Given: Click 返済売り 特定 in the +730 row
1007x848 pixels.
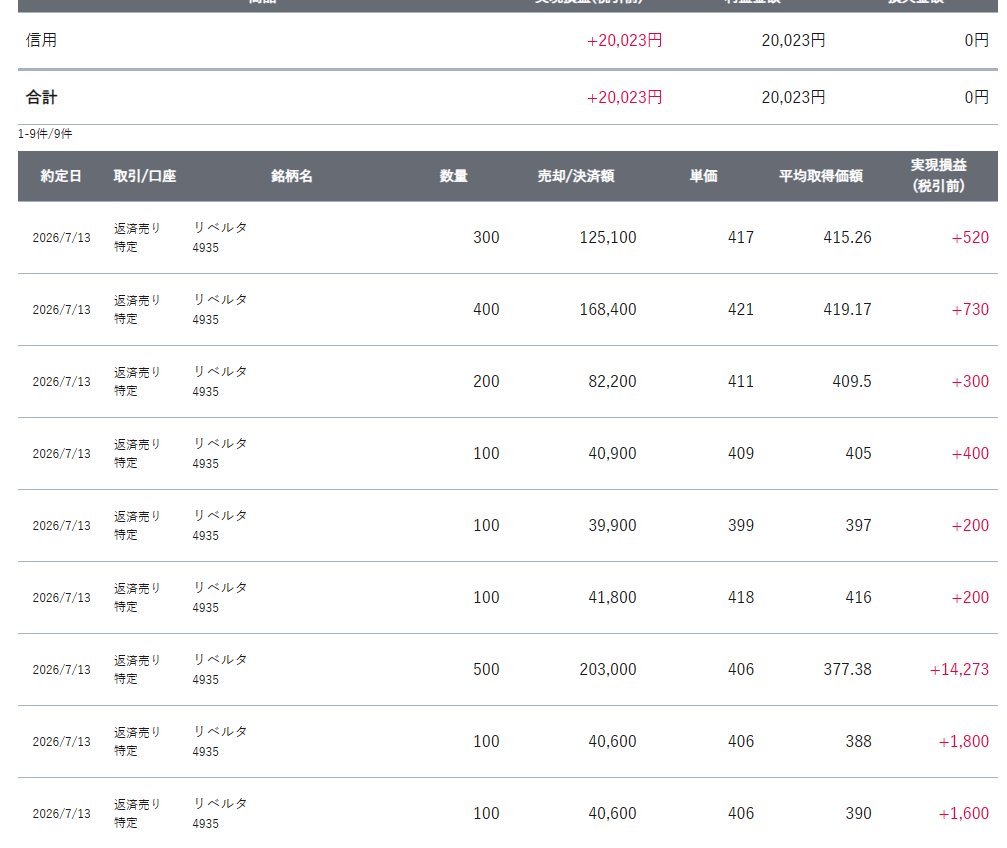Looking at the screenshot, I should (x=137, y=309).
